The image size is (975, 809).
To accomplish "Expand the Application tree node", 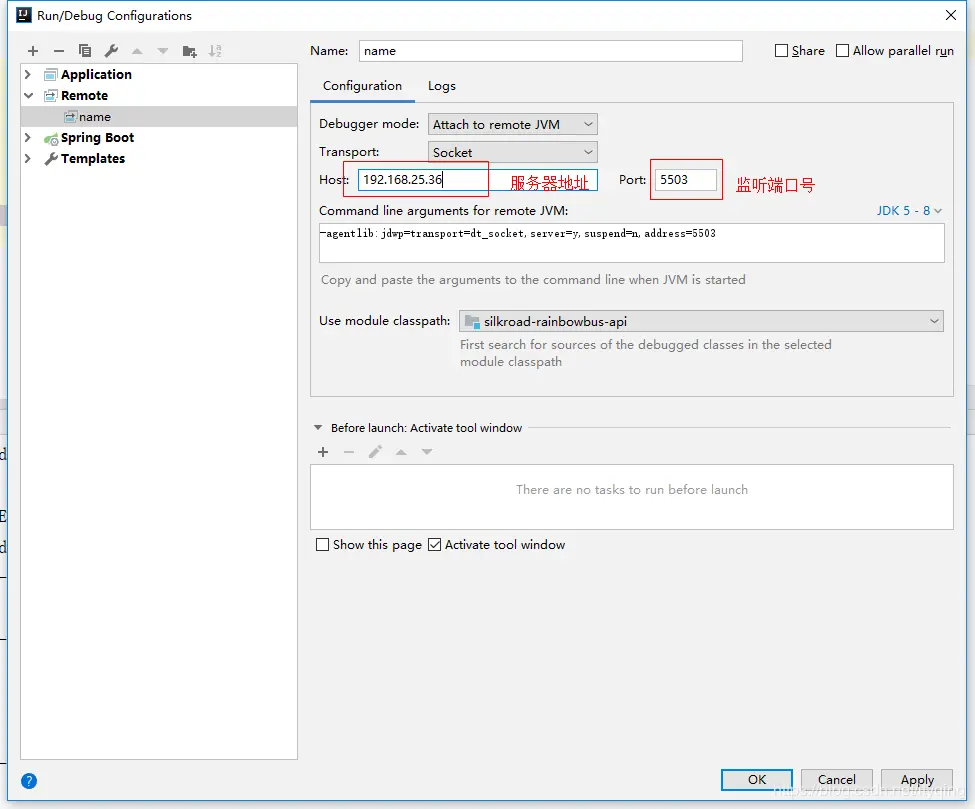I will click(27, 75).
